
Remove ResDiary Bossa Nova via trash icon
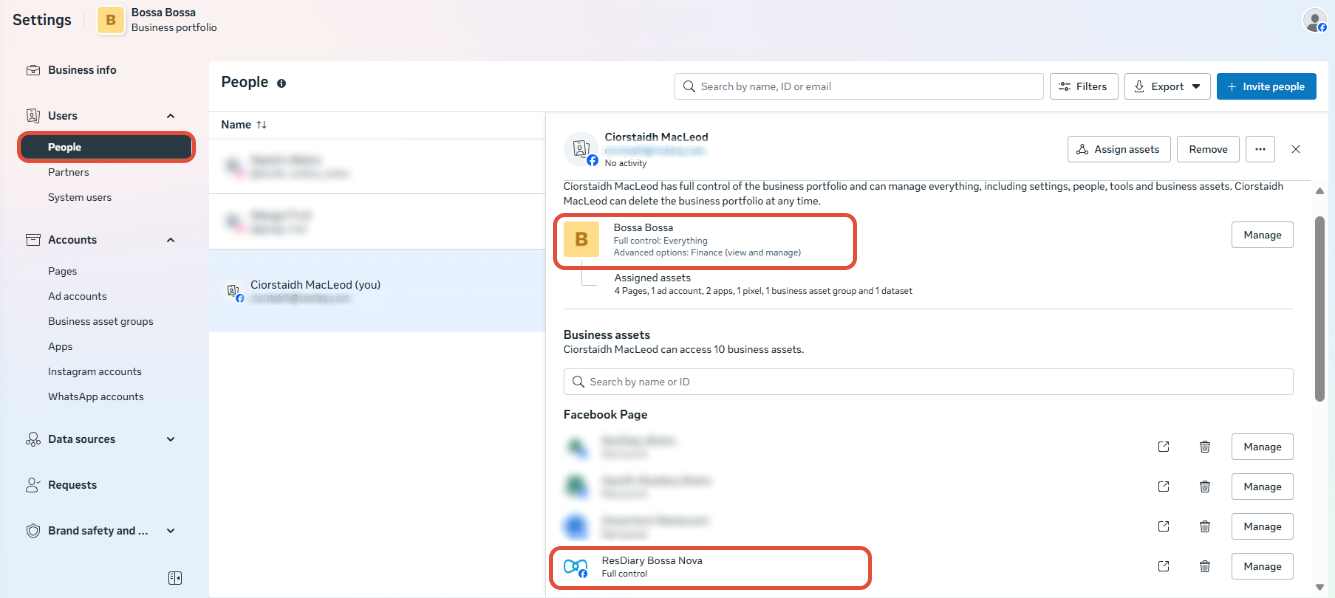point(1205,566)
